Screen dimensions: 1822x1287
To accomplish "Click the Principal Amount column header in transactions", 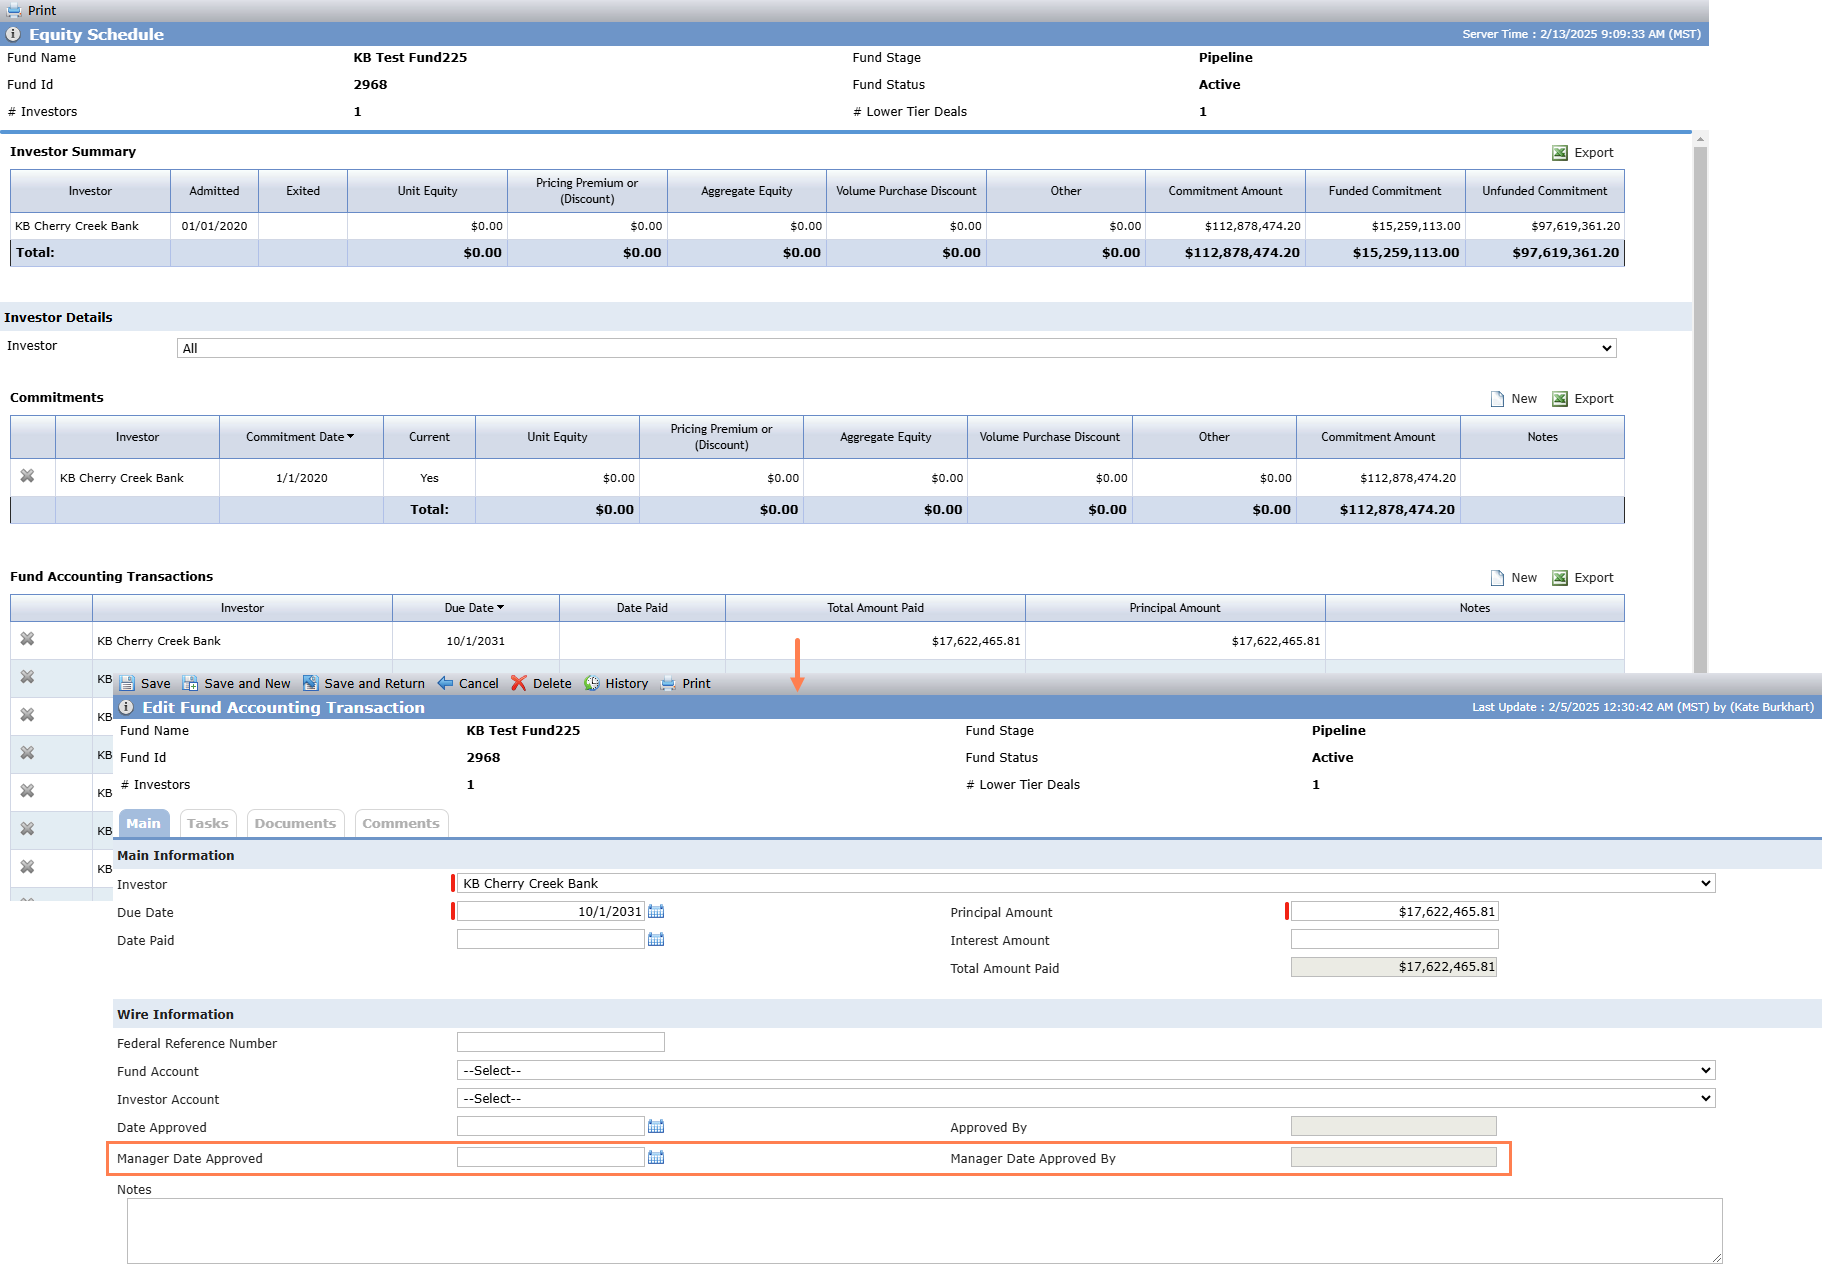I will [x=1175, y=608].
